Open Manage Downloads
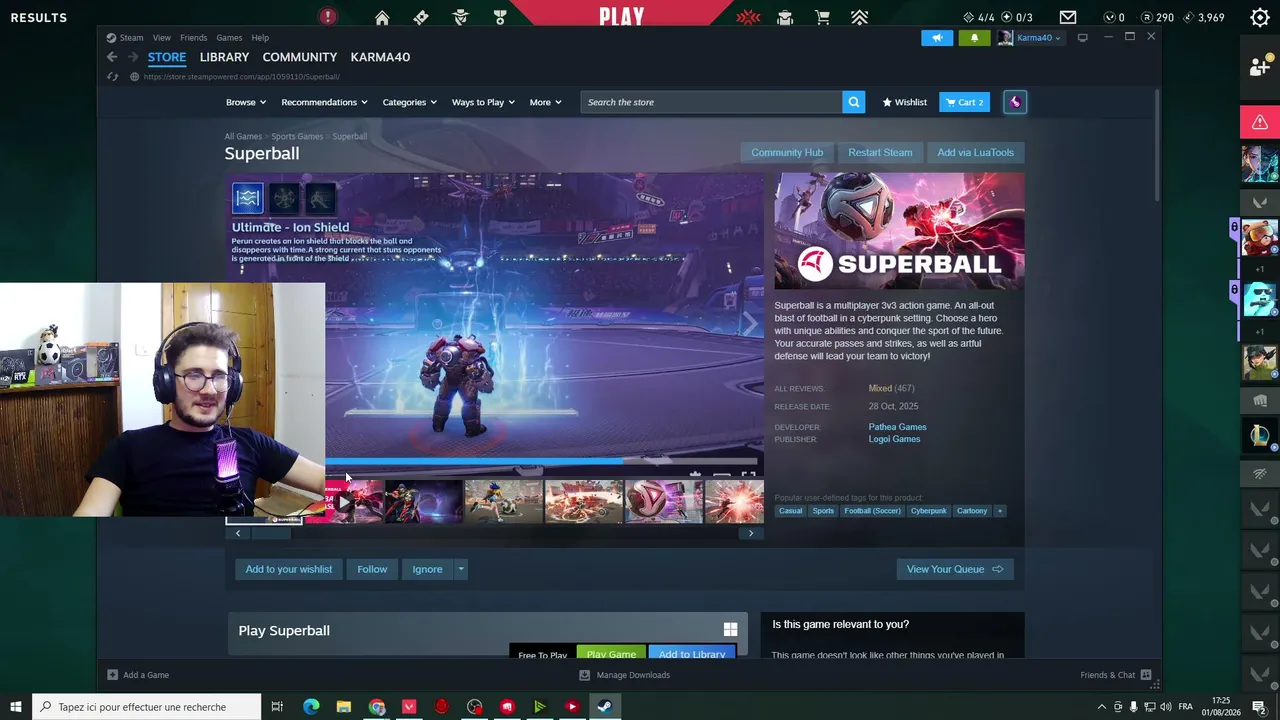Viewport: 1280px width, 720px height. [625, 675]
